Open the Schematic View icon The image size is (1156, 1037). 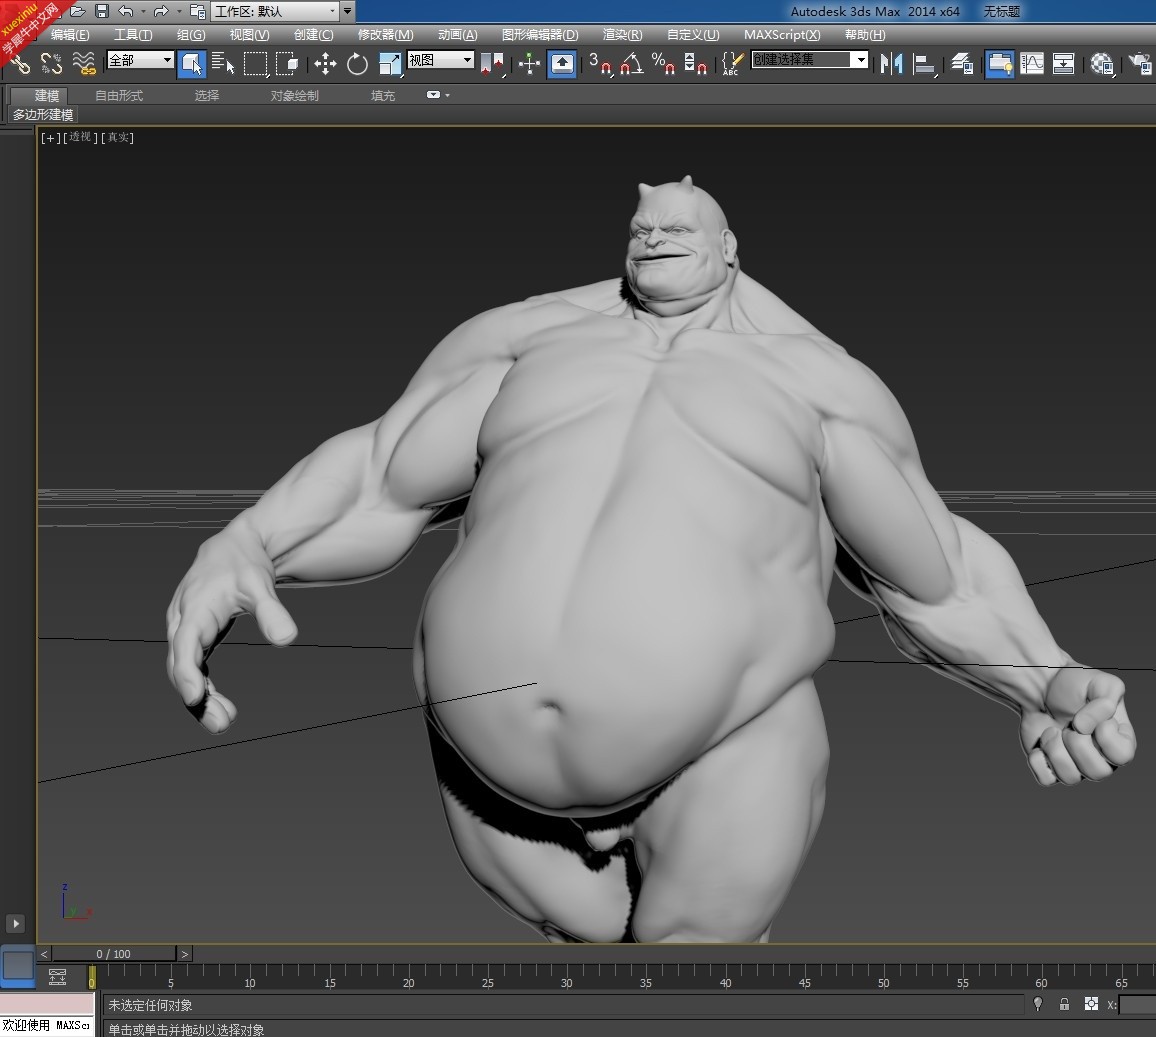tap(1064, 64)
